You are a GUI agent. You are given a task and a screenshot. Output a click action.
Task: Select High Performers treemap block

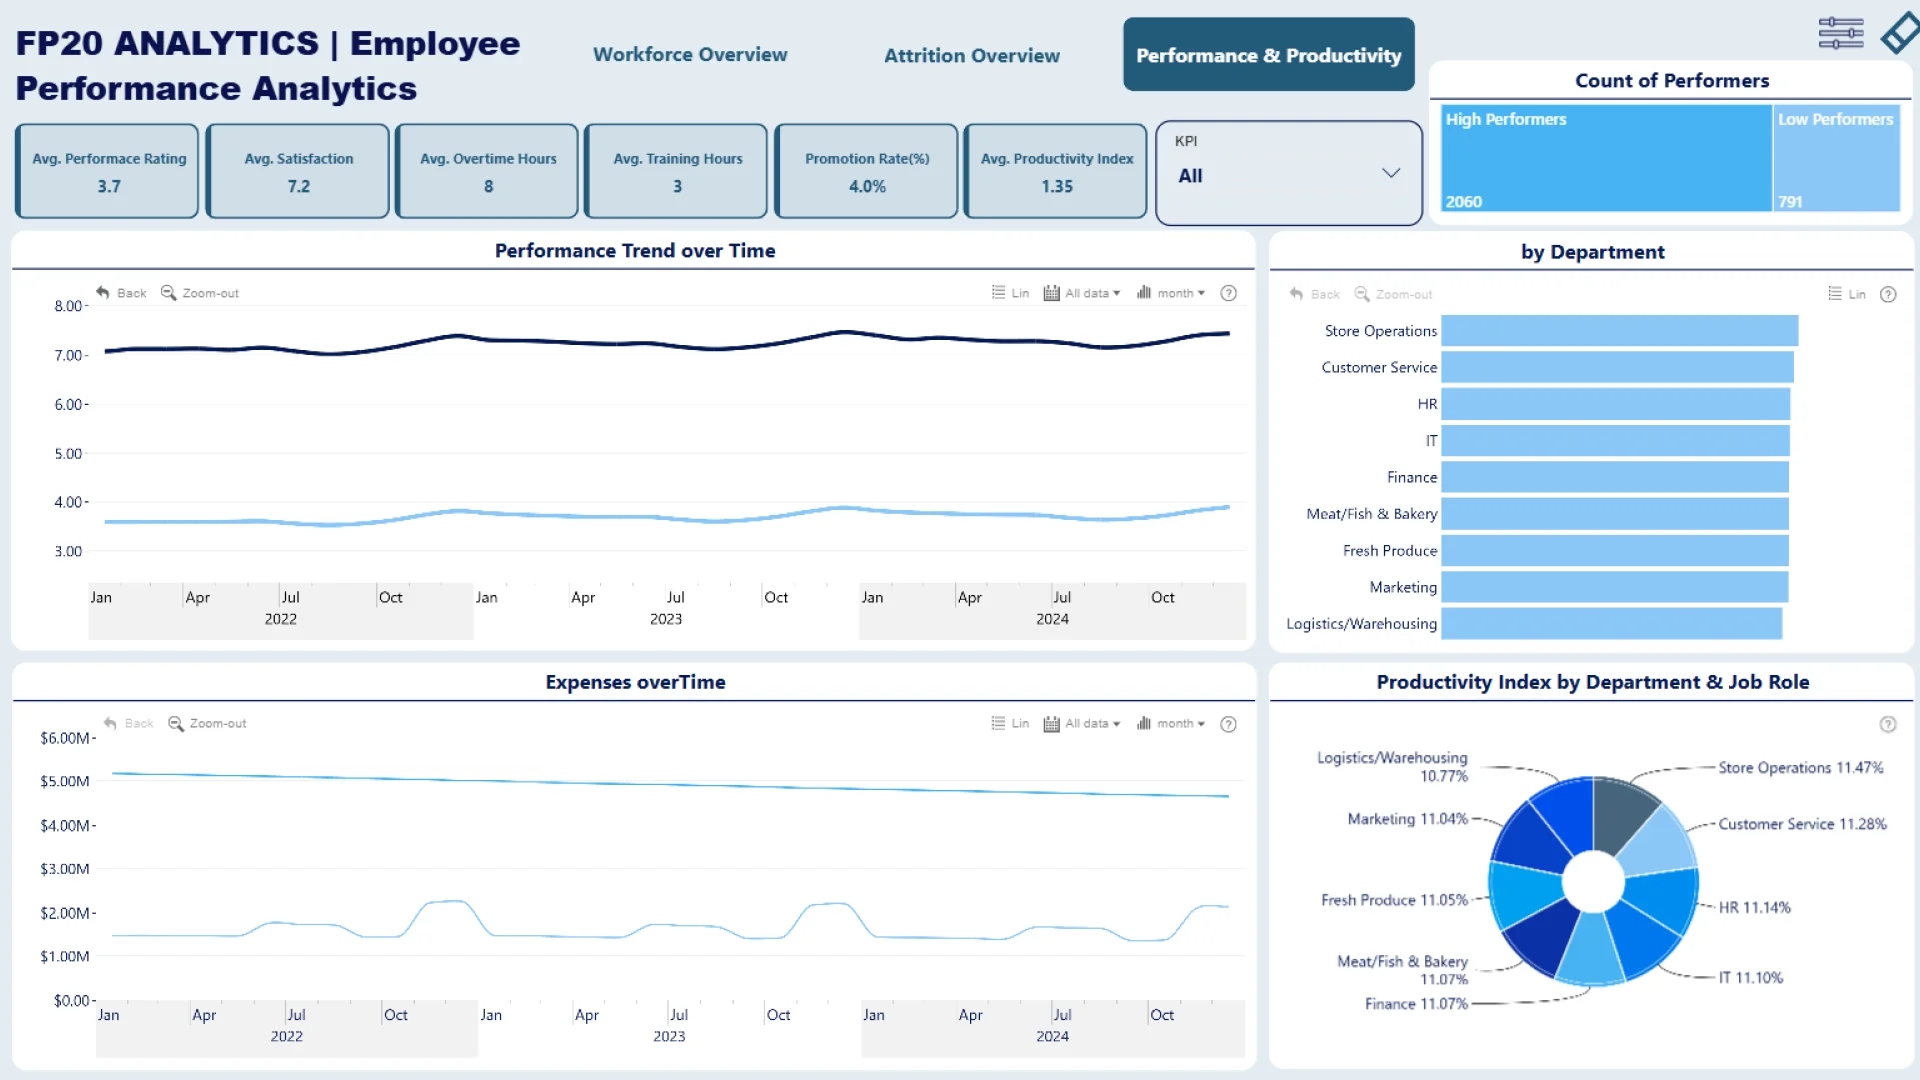click(x=1605, y=160)
